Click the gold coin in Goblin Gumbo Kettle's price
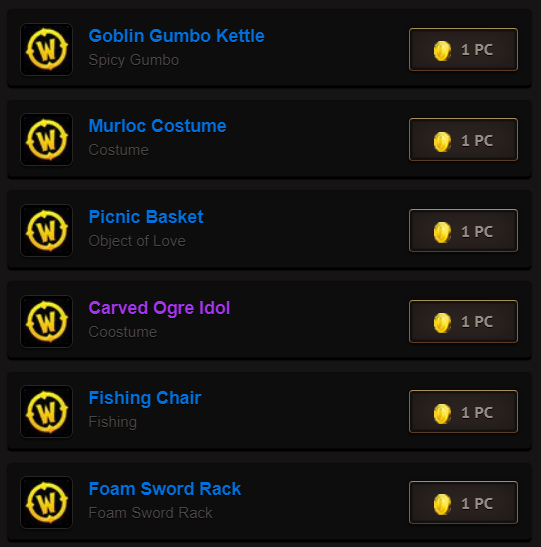The image size is (541, 547). pyautogui.click(x=442, y=51)
